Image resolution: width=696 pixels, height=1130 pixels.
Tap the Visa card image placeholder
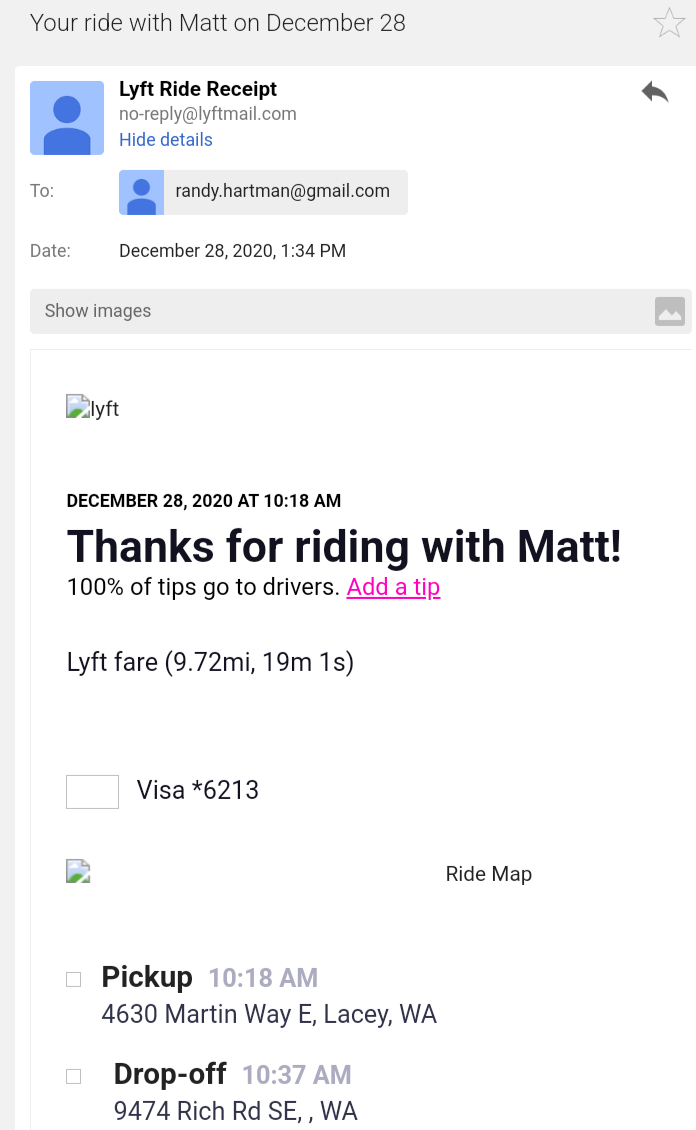click(x=92, y=791)
